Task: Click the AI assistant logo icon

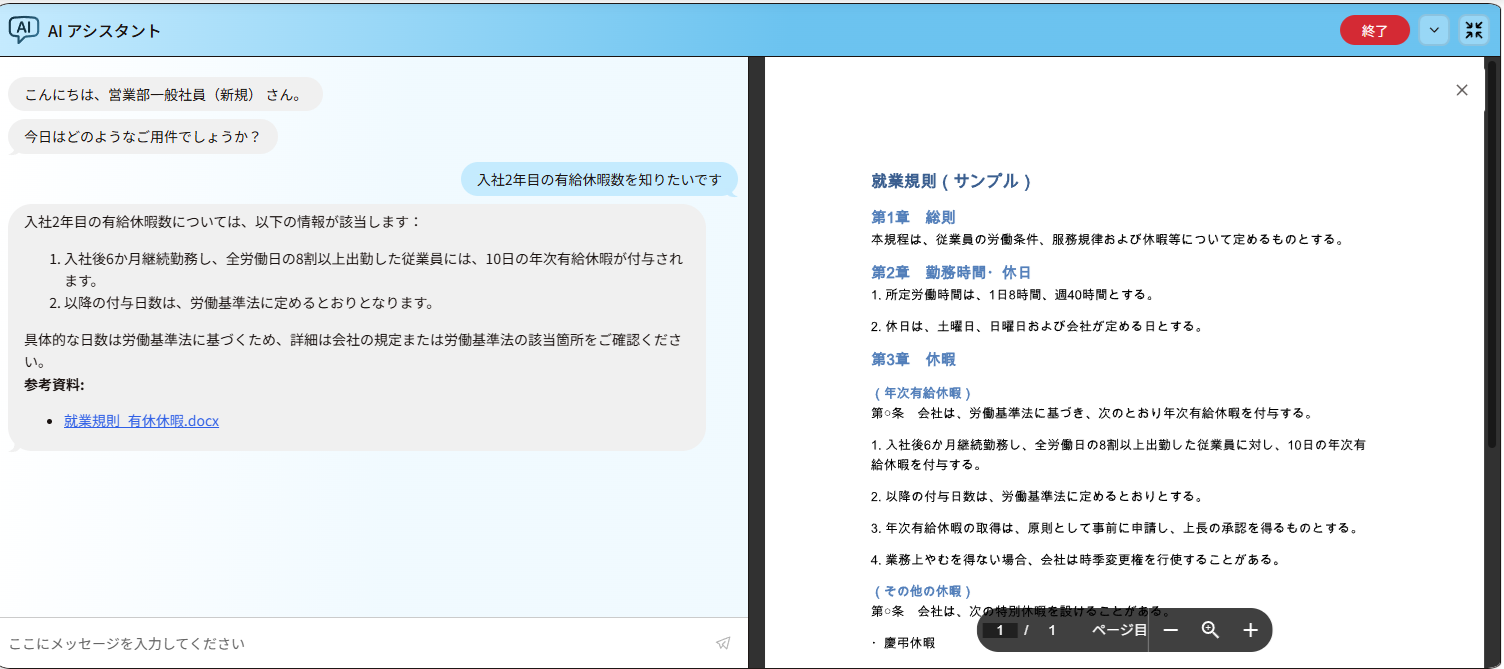Action: pos(22,30)
